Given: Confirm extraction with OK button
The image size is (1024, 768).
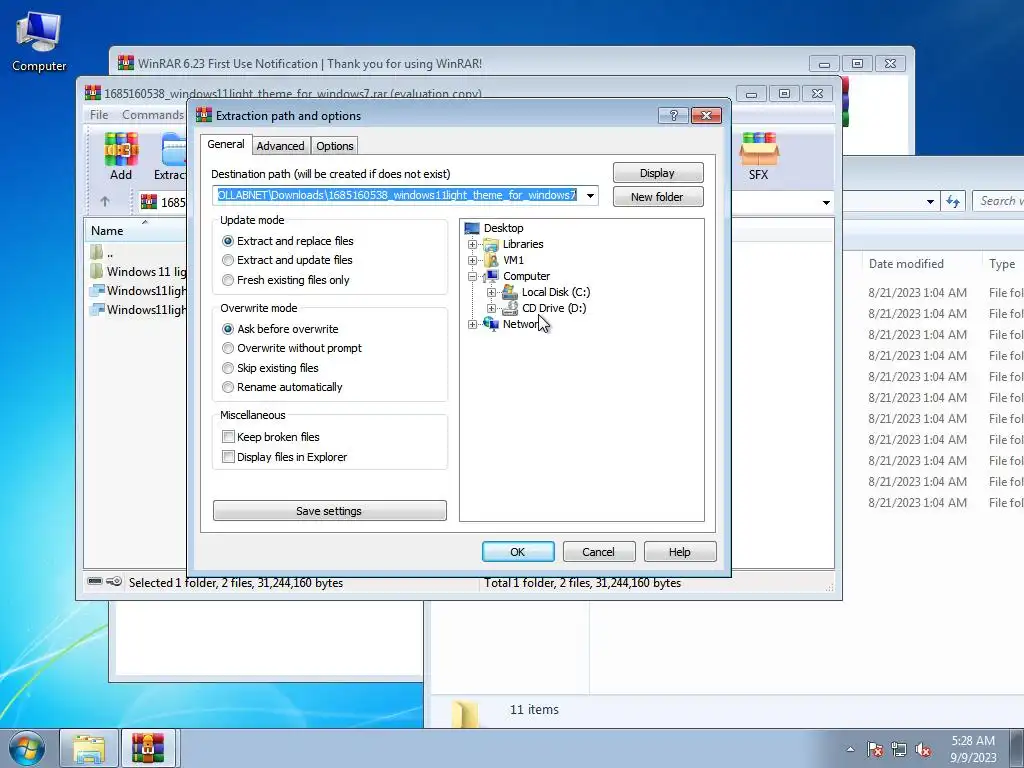Looking at the screenshot, I should click(518, 552).
